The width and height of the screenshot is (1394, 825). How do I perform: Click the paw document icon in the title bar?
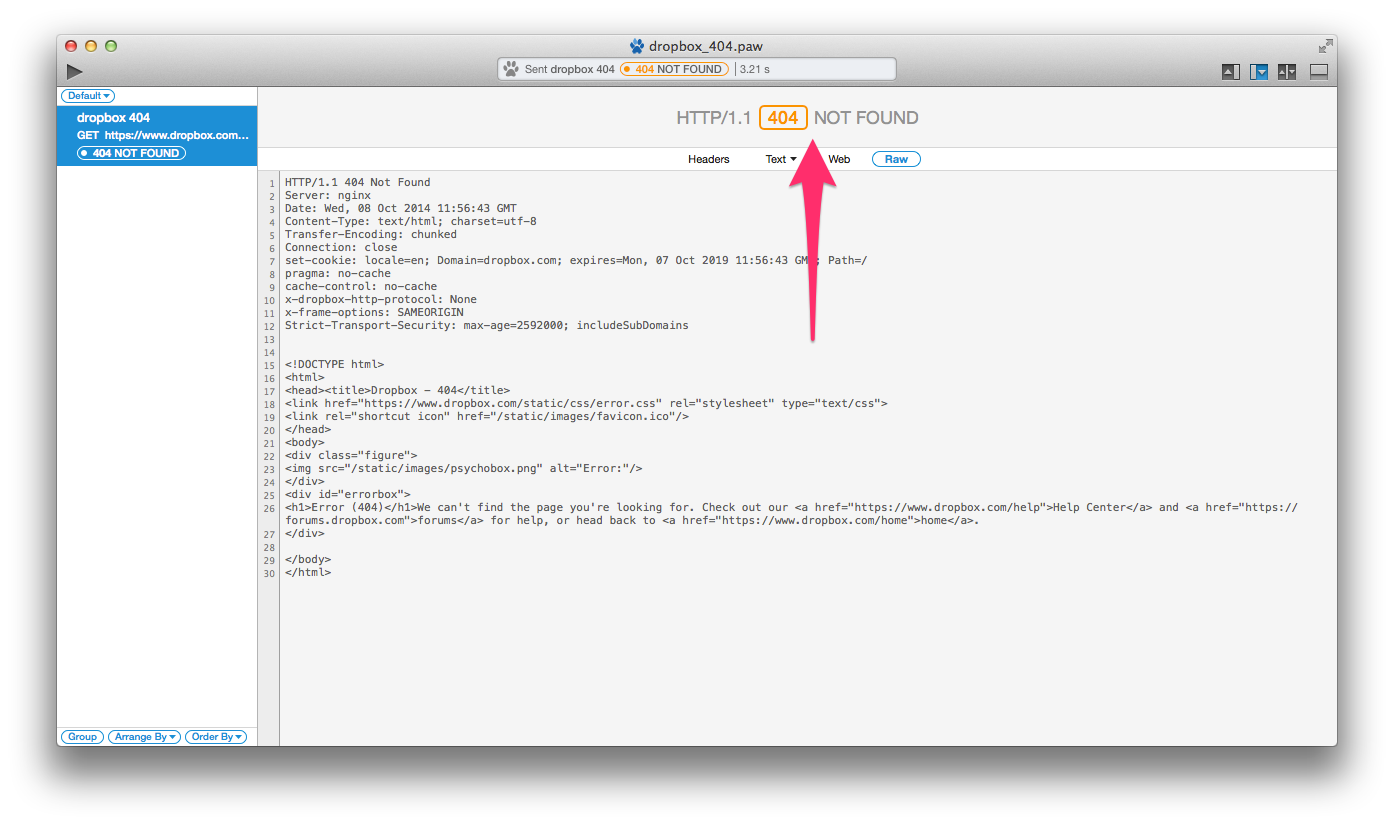pos(637,46)
